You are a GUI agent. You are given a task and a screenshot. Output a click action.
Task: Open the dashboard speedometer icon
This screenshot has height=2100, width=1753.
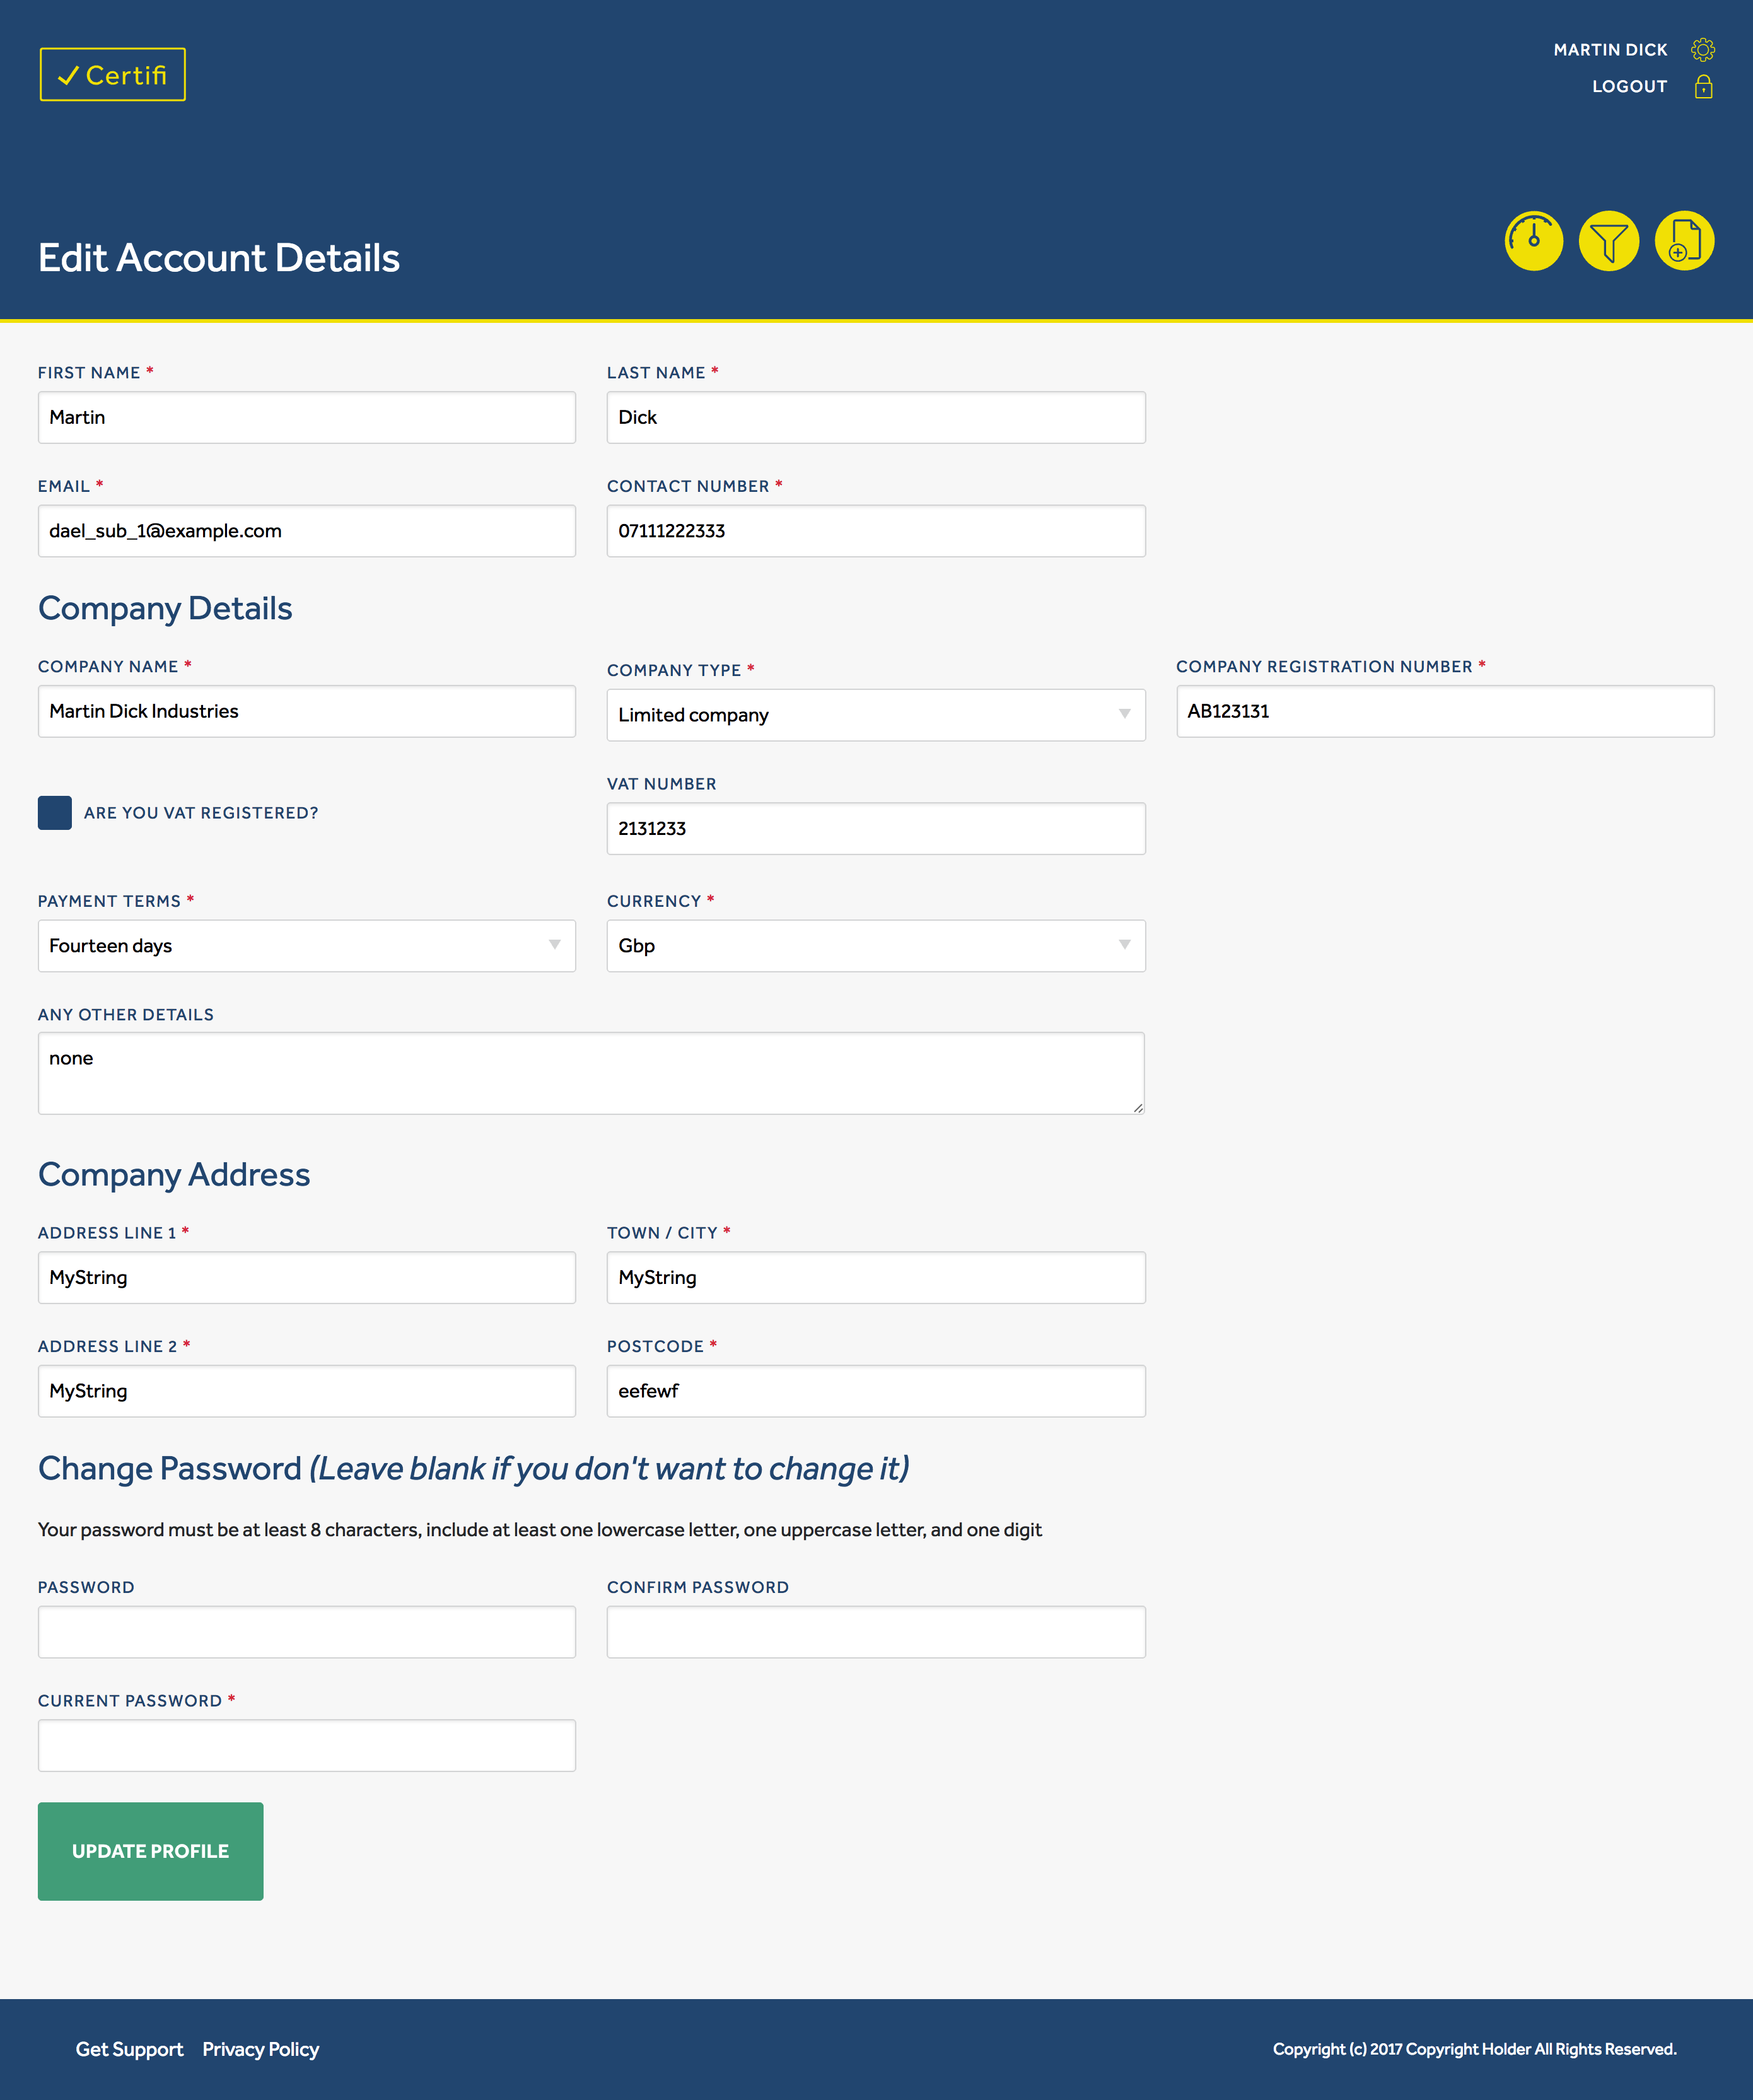click(1533, 241)
